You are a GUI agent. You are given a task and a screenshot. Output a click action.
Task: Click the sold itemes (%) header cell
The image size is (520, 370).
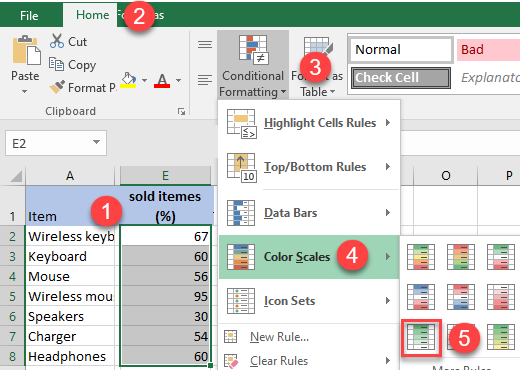click(x=166, y=205)
